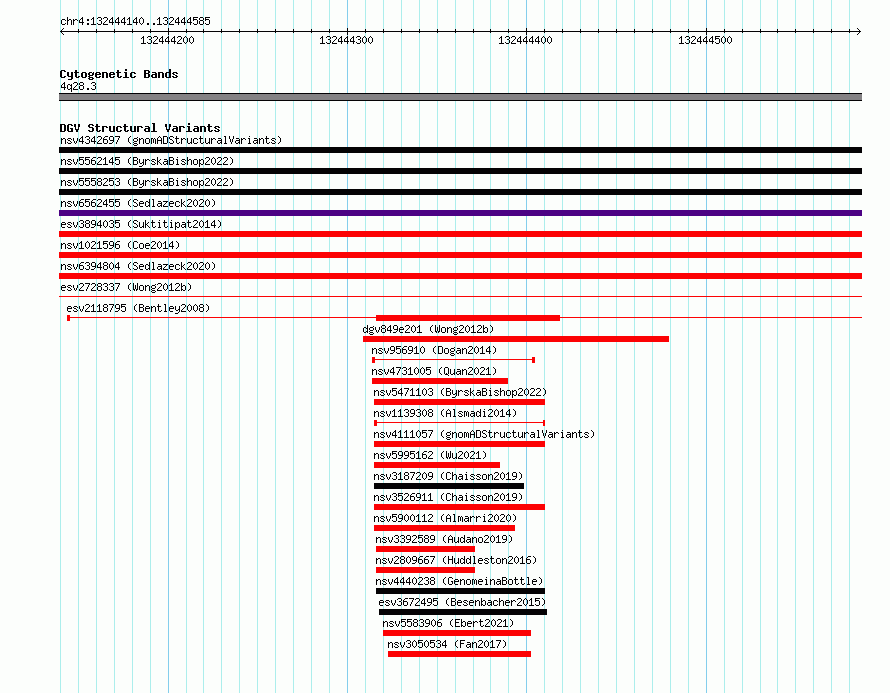Click esv2118795 (Bentley2008) label
The image size is (890, 693).
pyautogui.click(x=138, y=308)
